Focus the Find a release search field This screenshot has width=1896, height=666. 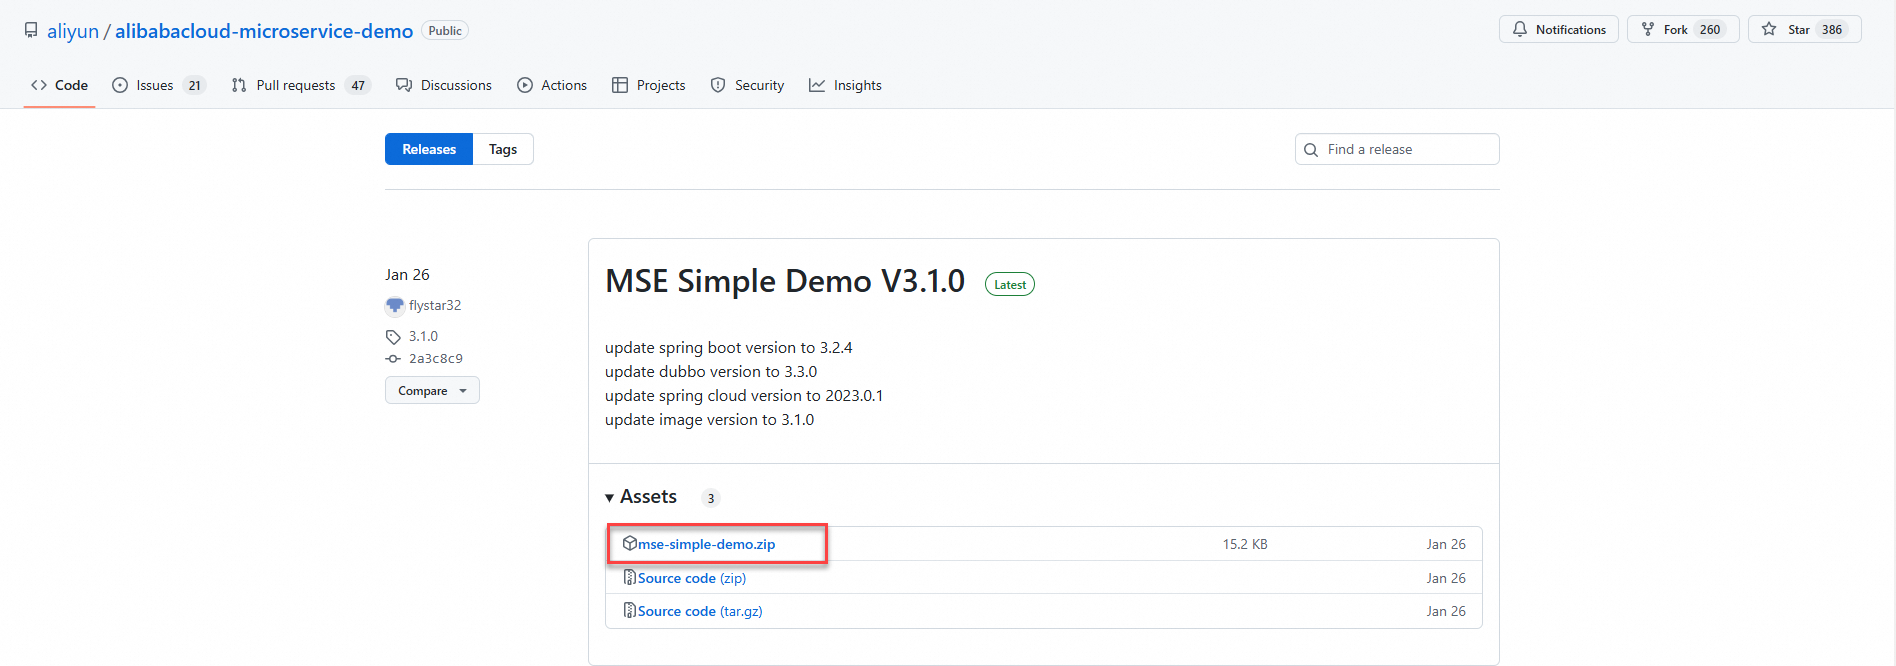(x=1397, y=149)
